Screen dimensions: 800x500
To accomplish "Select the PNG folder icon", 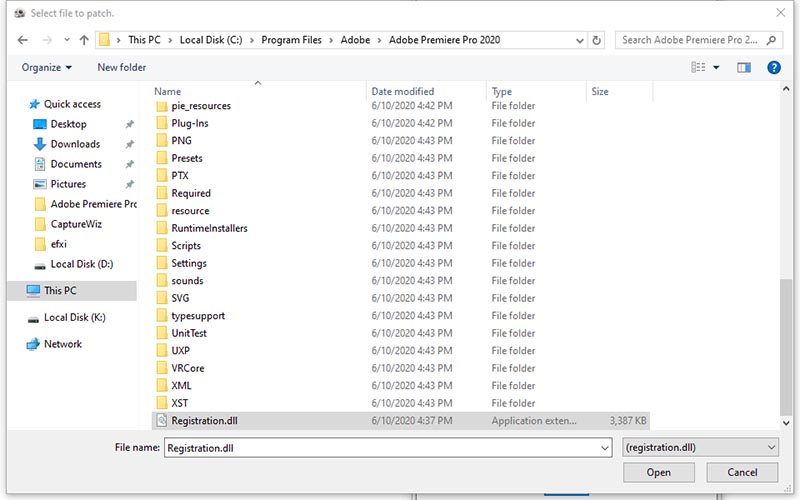I will 162,140.
